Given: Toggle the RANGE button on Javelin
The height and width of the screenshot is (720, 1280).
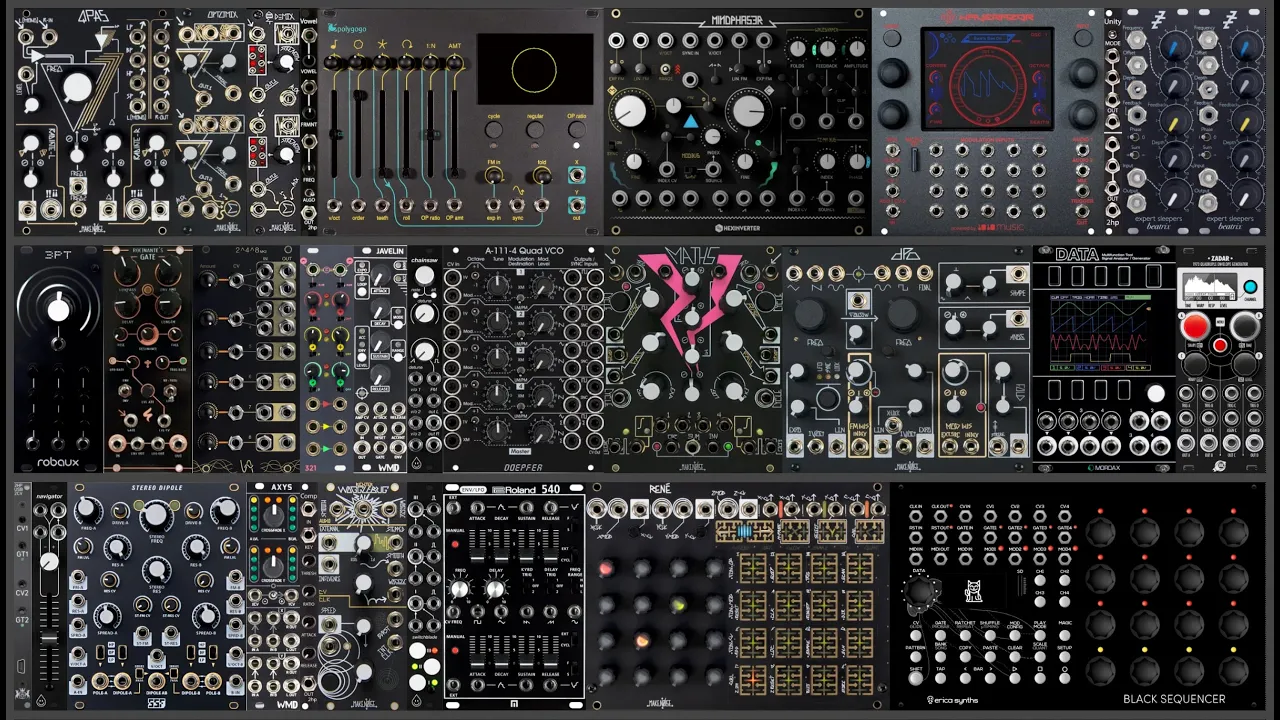Looking at the screenshot, I should [x=398, y=357].
